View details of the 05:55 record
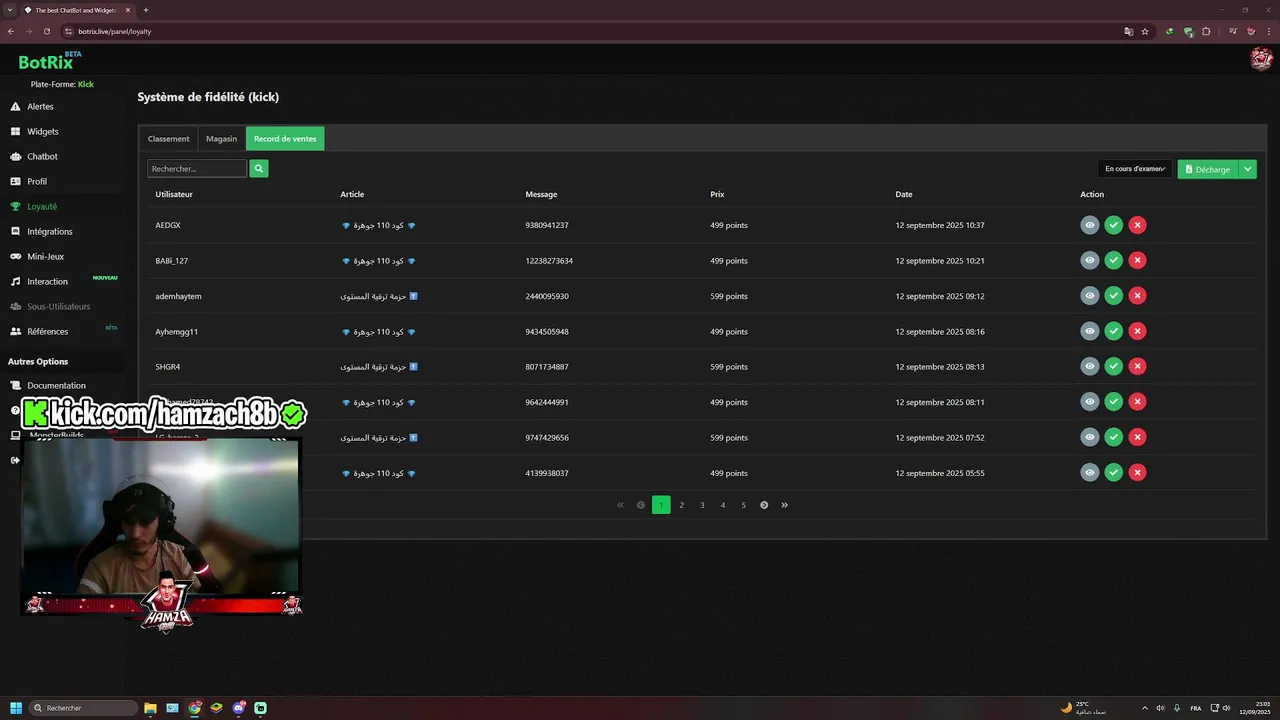Screen dimensions: 1280x720 [x=1089, y=472]
